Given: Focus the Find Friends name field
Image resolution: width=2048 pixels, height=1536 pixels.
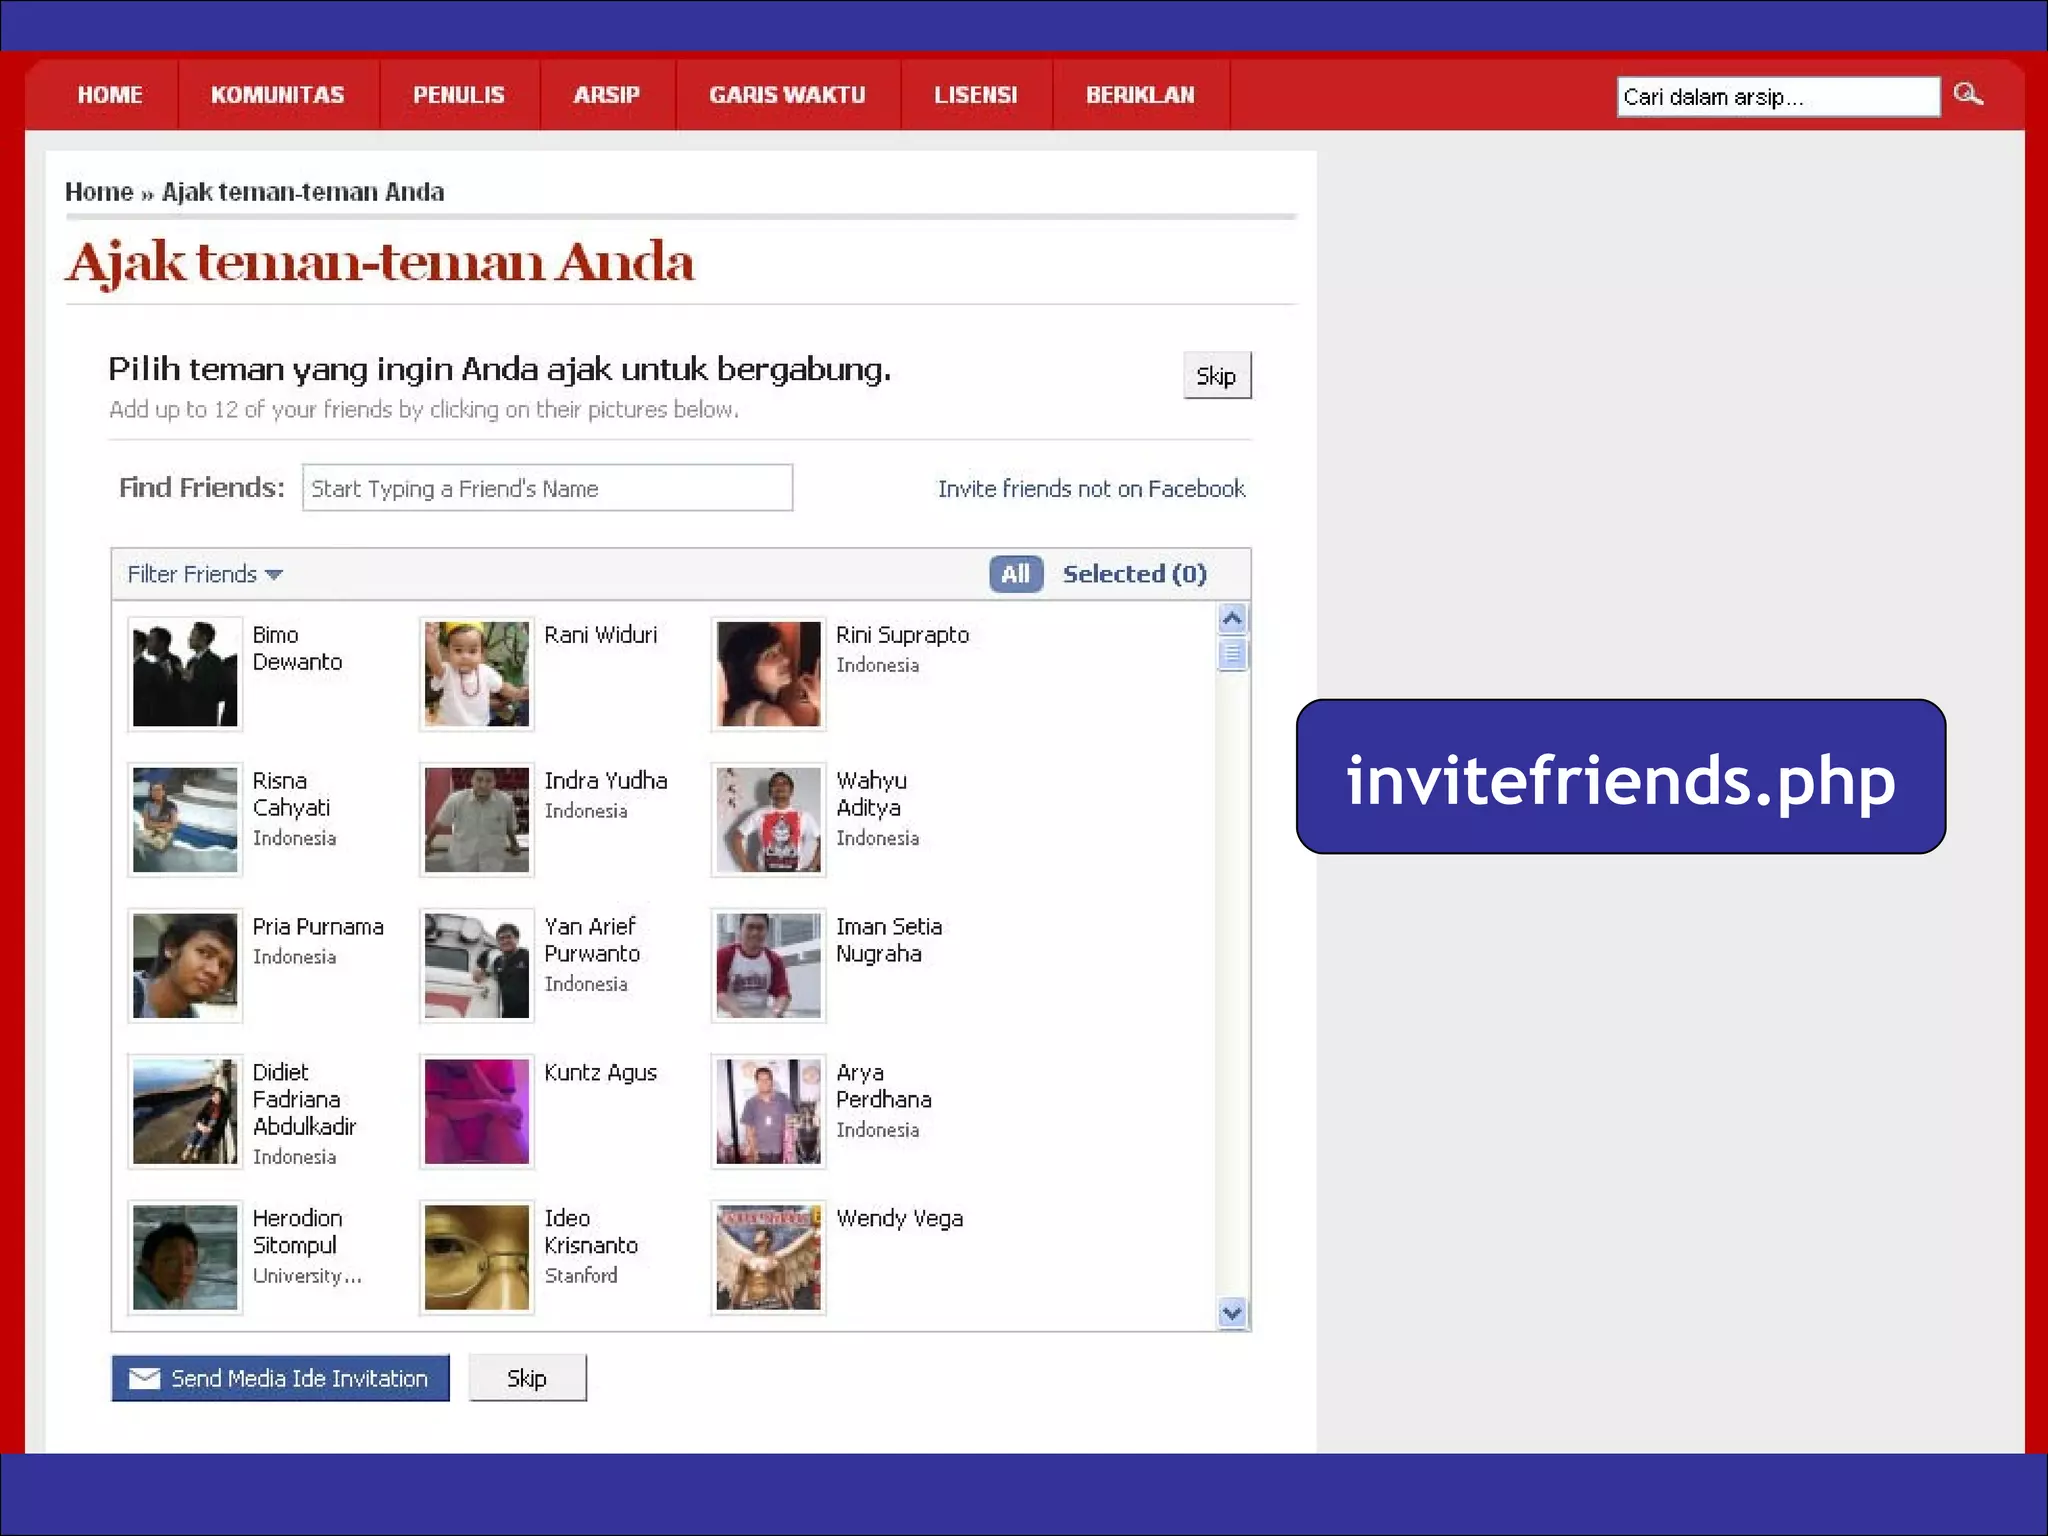Looking at the screenshot, I should tap(548, 488).
